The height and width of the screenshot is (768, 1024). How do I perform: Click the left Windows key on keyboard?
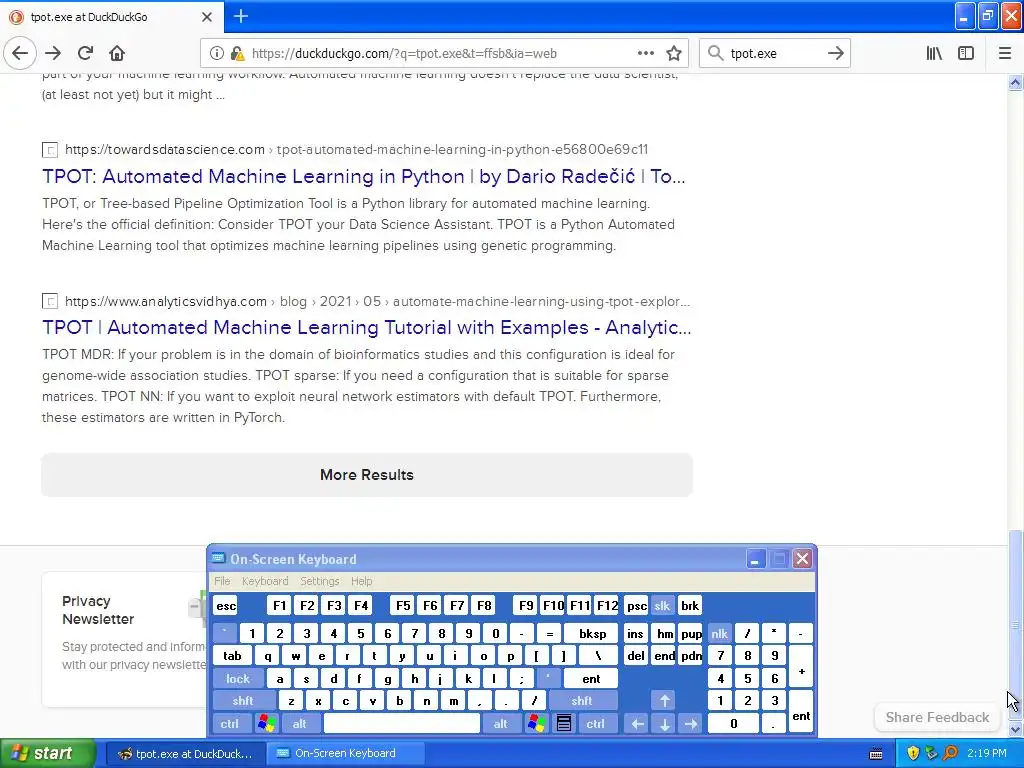266,723
